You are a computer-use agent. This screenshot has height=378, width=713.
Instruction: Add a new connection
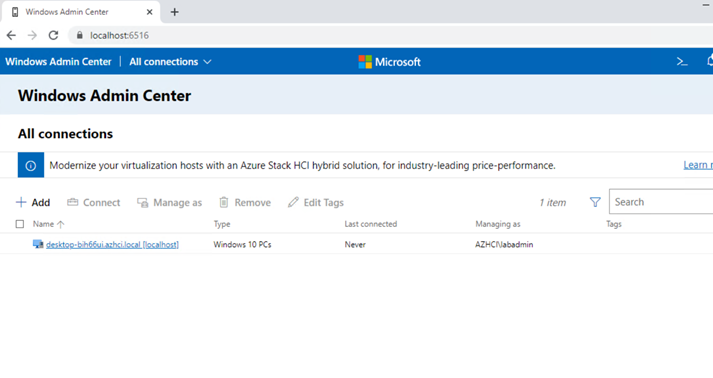point(33,202)
